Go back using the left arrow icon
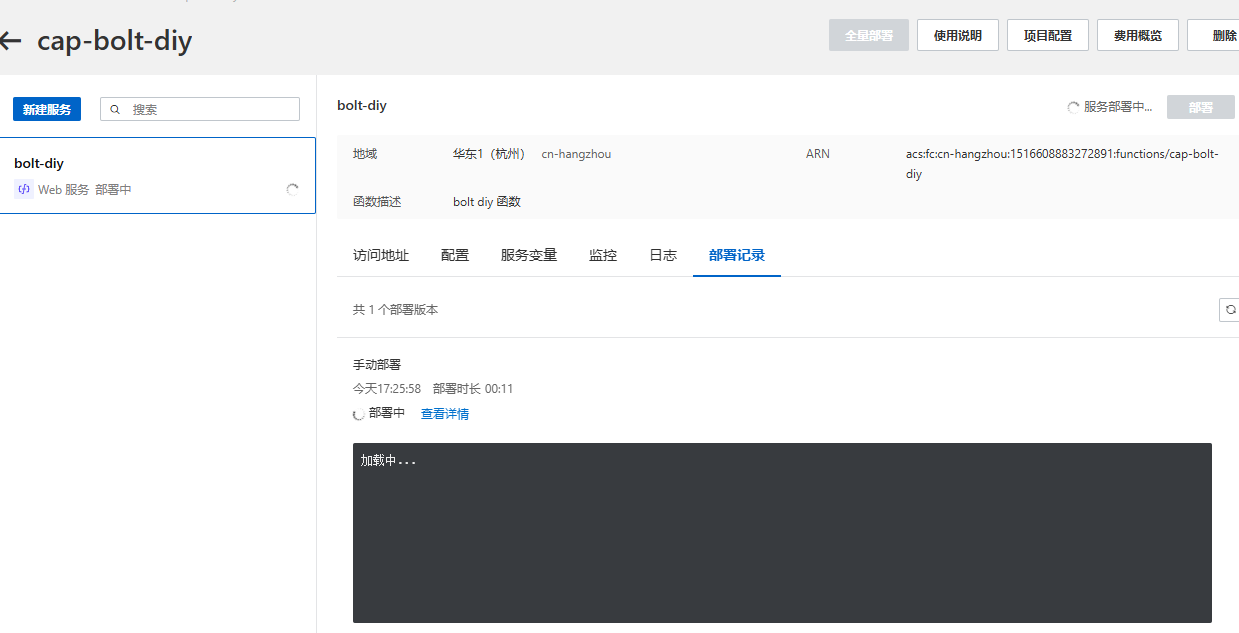This screenshot has height=633, width=1239. [10, 41]
